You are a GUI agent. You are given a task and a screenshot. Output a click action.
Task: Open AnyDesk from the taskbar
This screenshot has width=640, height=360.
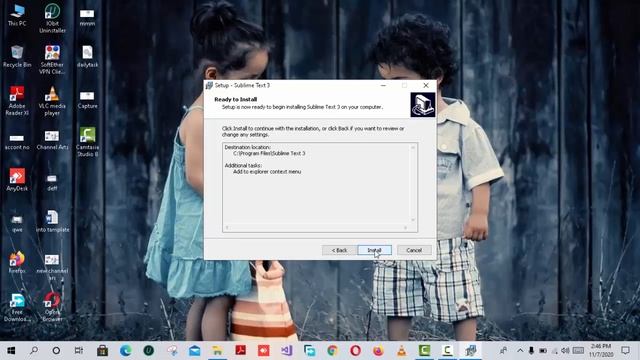tap(263, 350)
